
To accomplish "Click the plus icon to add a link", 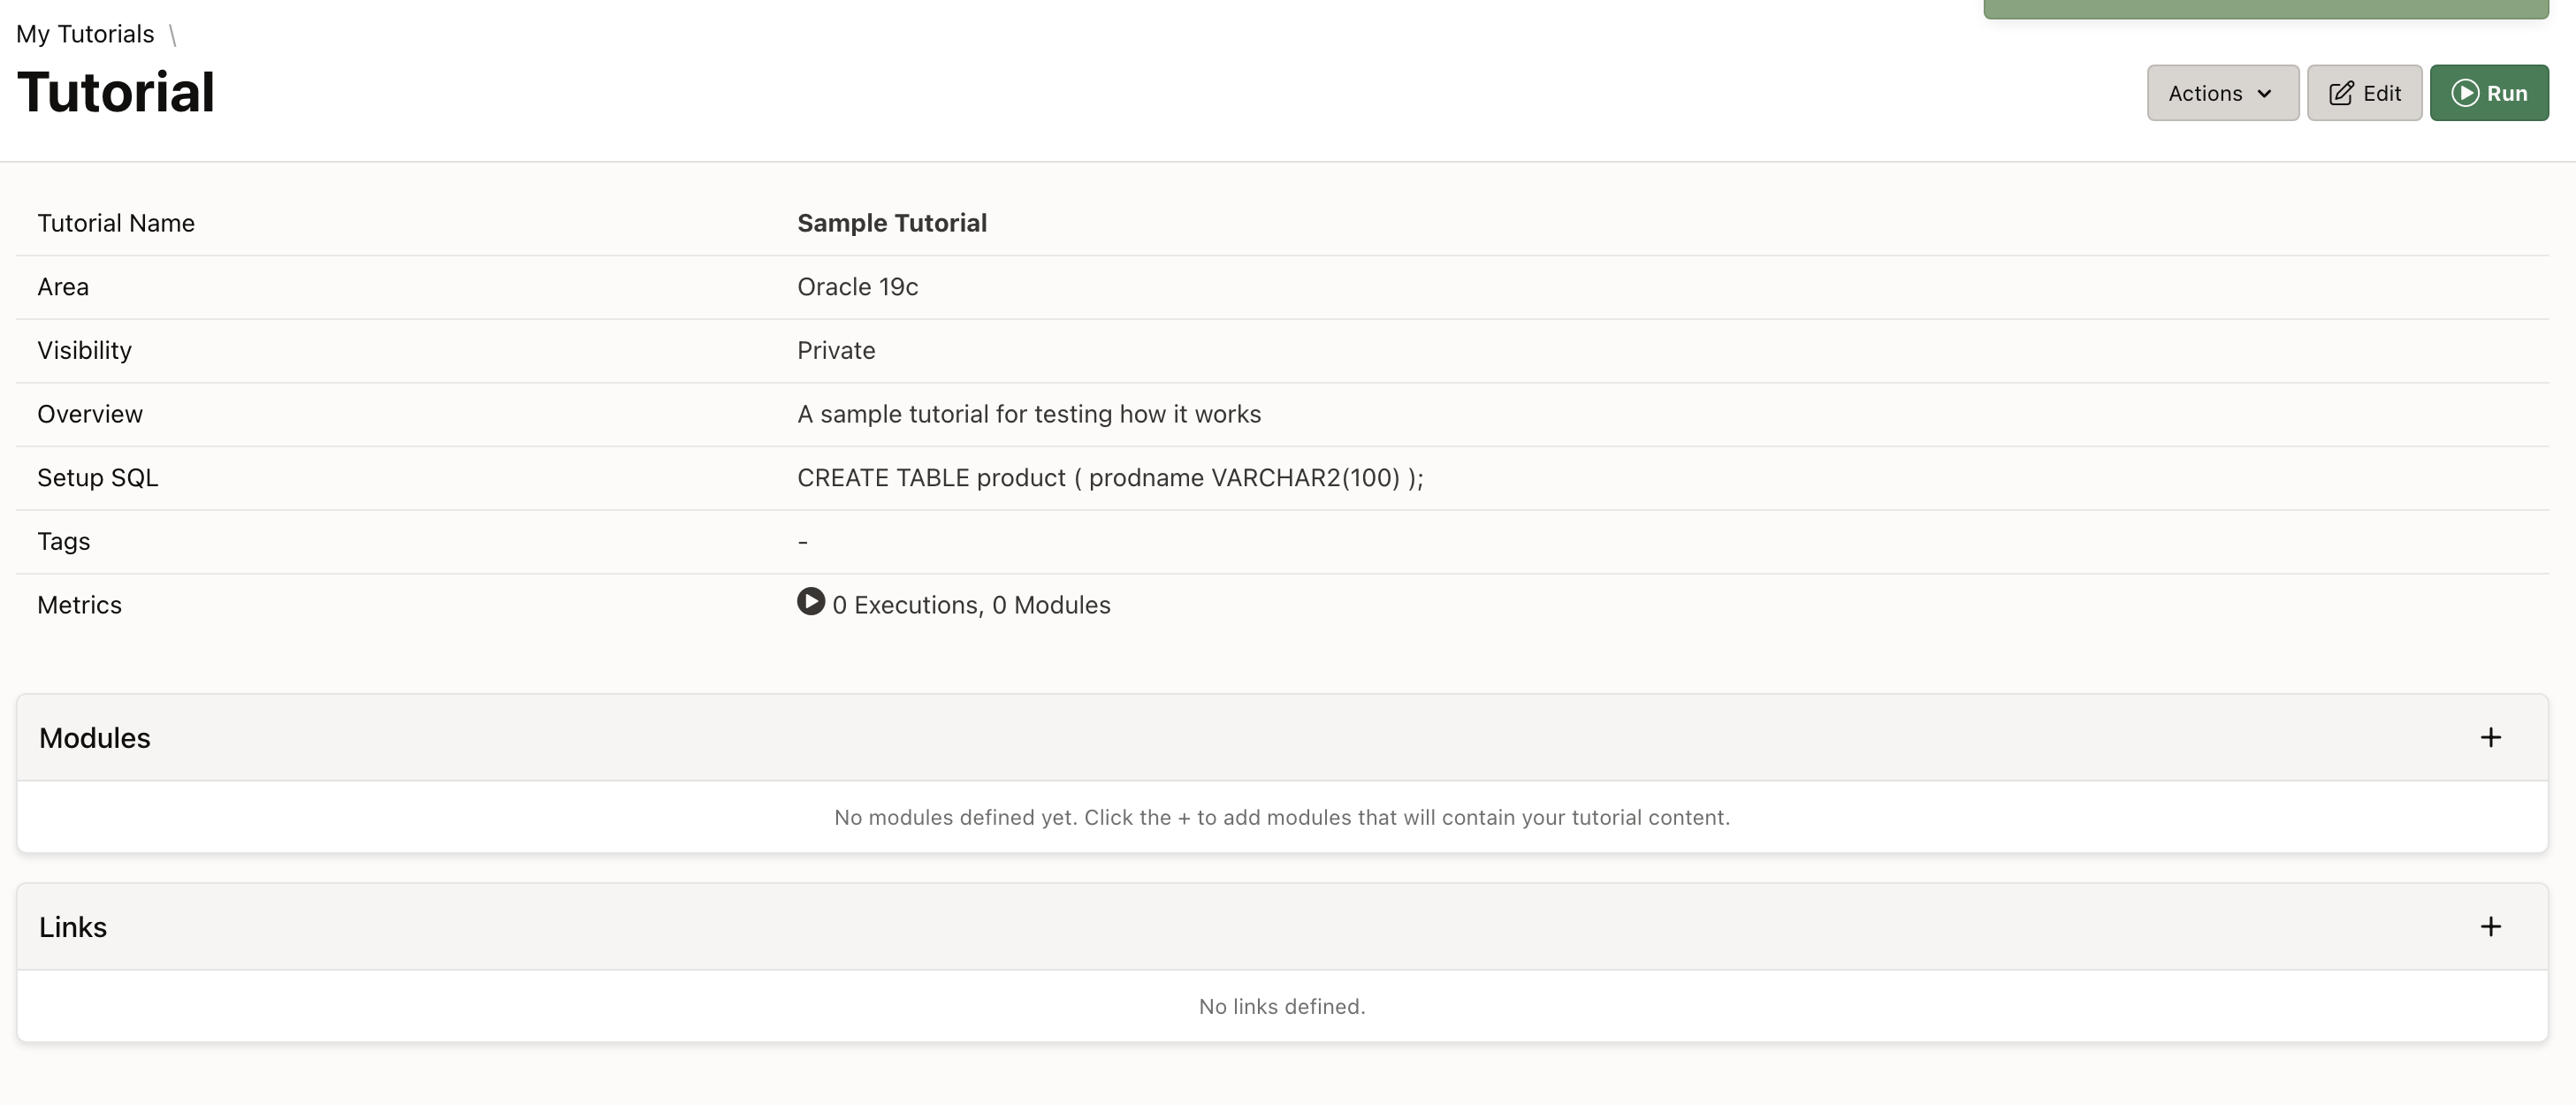I will pyautogui.click(x=2490, y=926).
